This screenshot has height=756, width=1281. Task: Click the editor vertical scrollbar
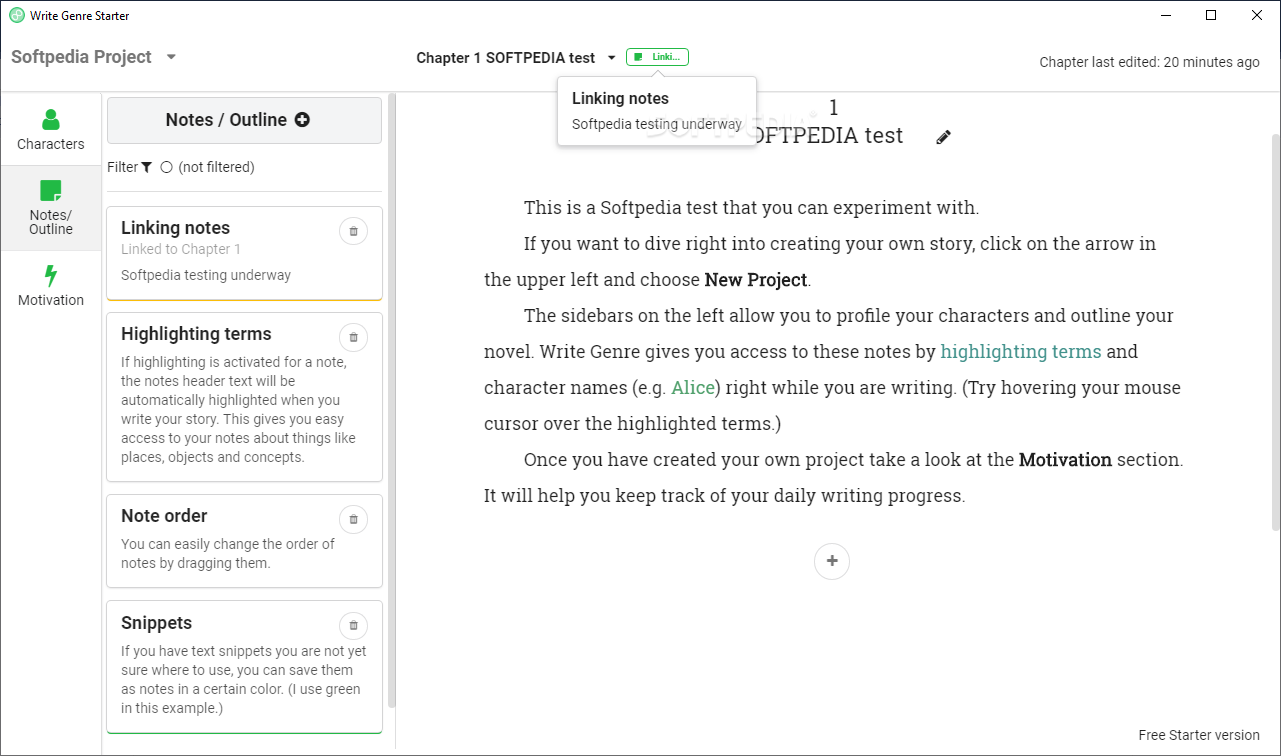click(x=1275, y=330)
